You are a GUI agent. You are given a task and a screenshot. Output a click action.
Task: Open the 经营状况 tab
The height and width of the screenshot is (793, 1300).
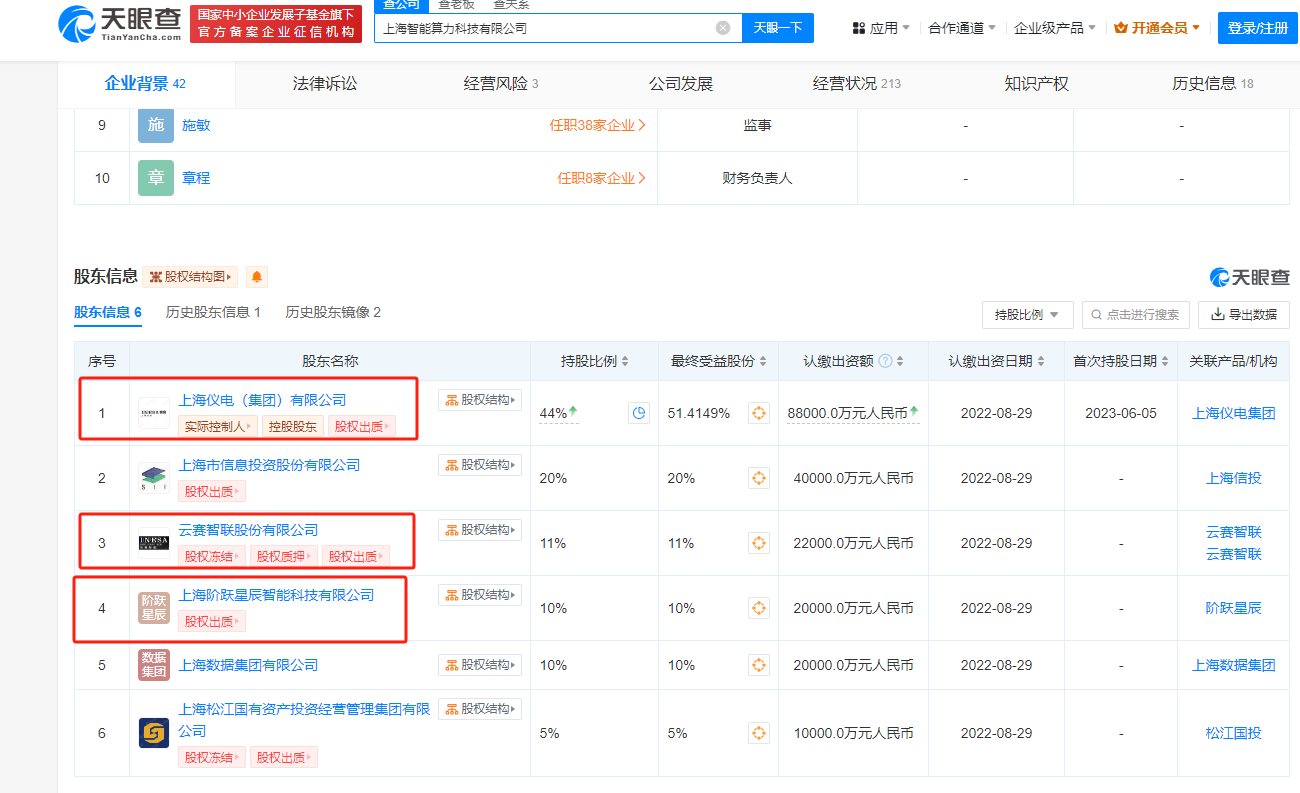click(857, 84)
